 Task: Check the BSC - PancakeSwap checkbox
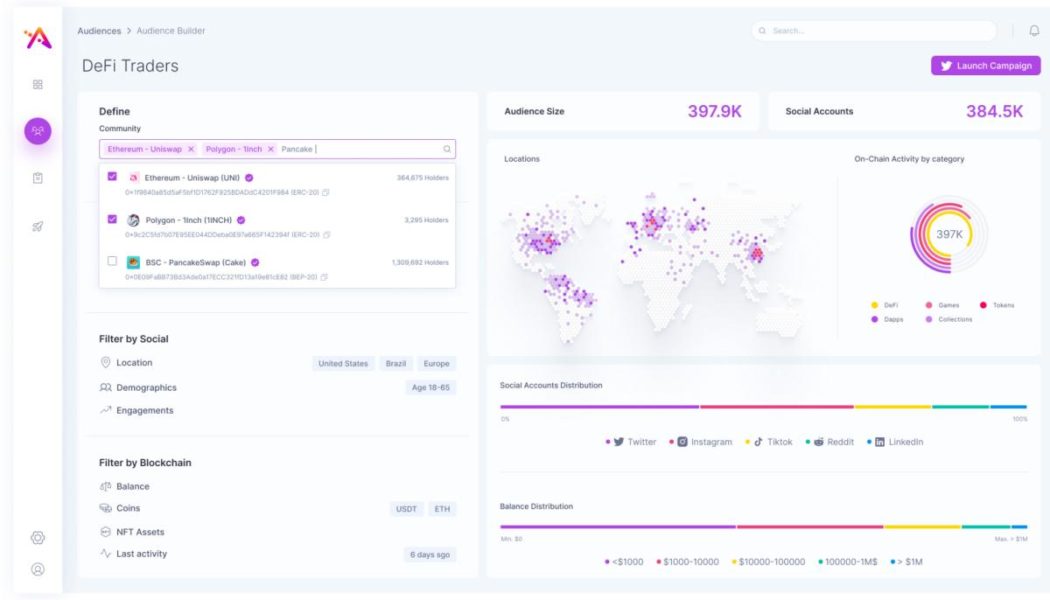tap(112, 261)
